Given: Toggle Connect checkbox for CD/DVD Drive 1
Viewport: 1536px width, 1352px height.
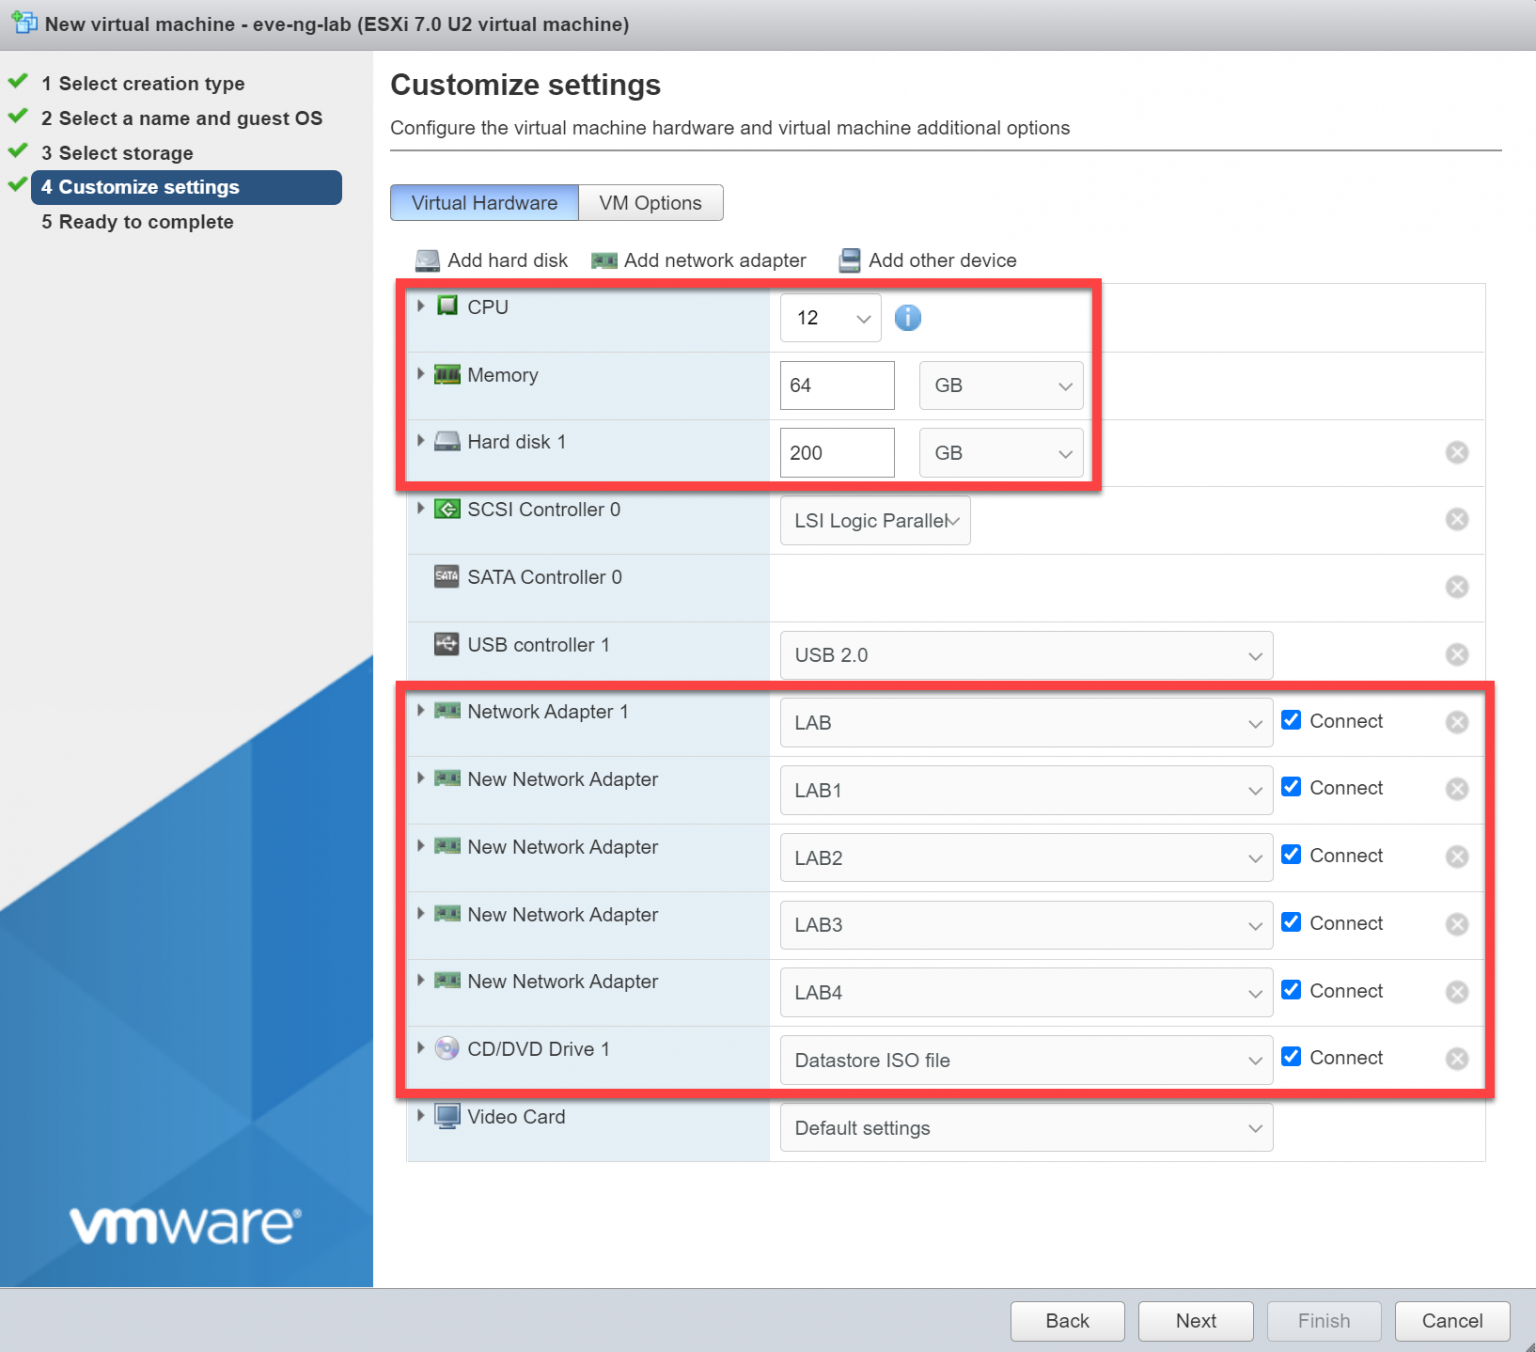Looking at the screenshot, I should 1291,1057.
